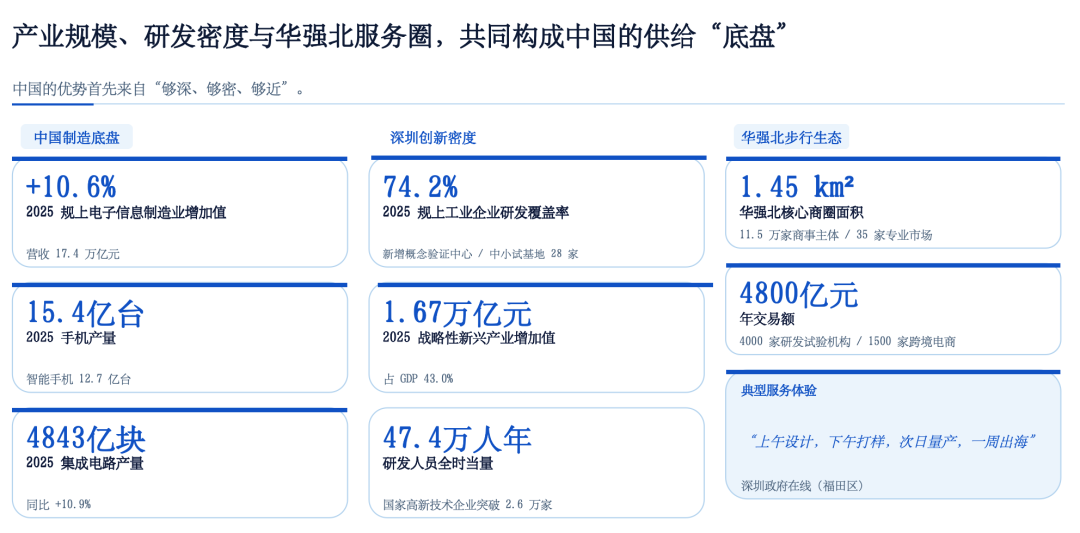This screenshot has width=1080, height=533.
Task: Select the subtitle "够深、够密、够近" line
Action: coord(160,89)
